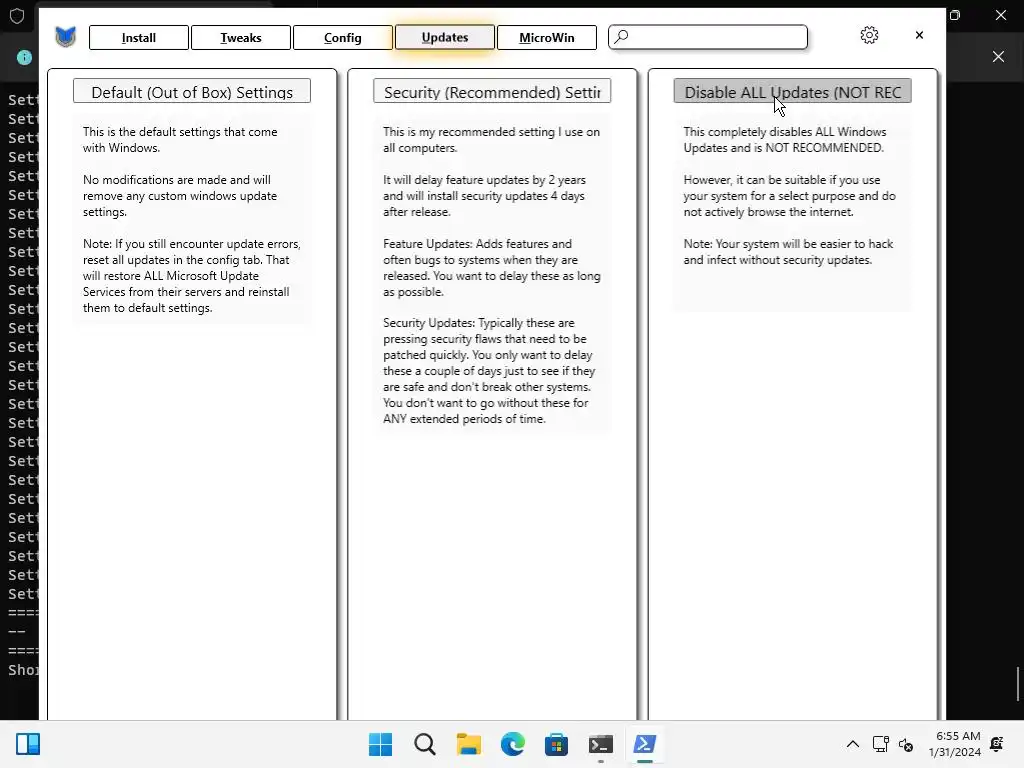1024x768 pixels.
Task: Switch to the Tweaks tab
Action: tap(240, 37)
